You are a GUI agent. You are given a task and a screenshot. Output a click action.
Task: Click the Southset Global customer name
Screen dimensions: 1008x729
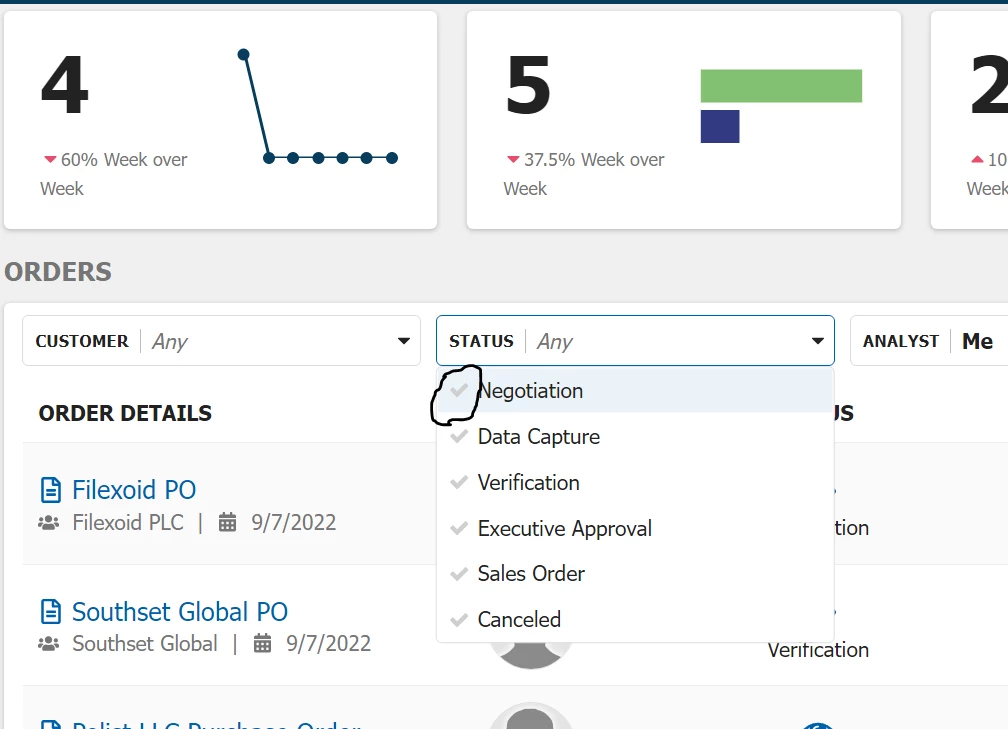pyautogui.click(x=145, y=644)
